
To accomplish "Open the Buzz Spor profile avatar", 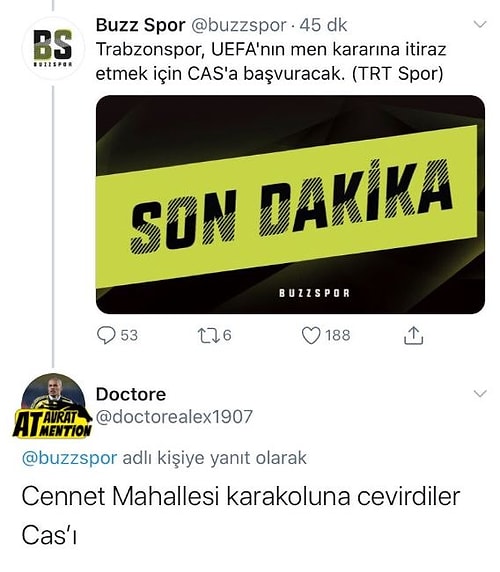I will 53,49.
